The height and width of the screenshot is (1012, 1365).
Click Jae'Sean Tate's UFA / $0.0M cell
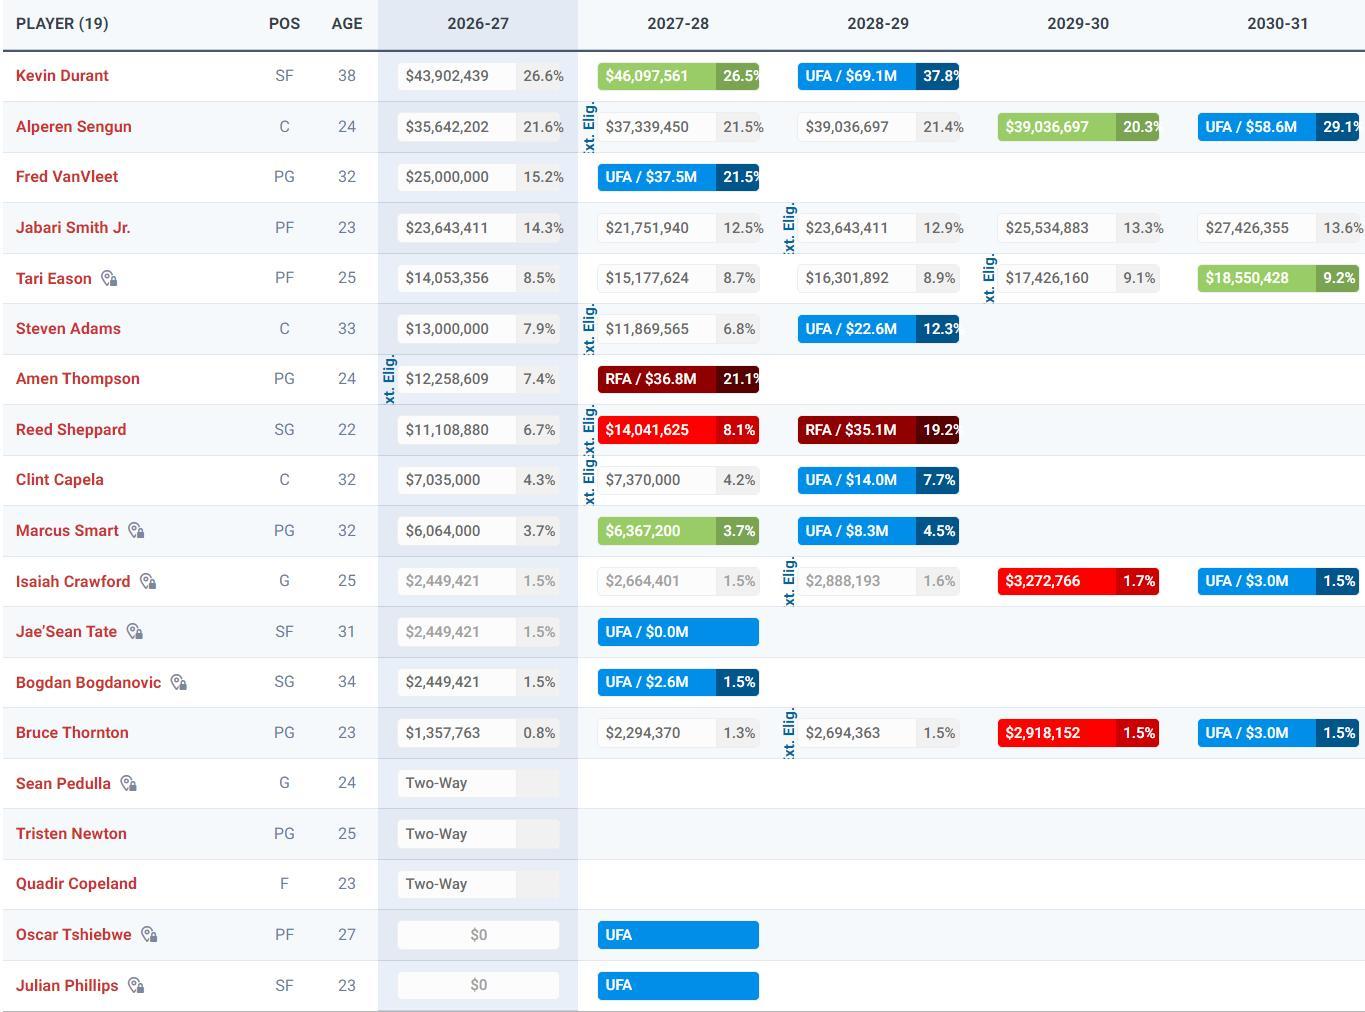[x=678, y=632]
